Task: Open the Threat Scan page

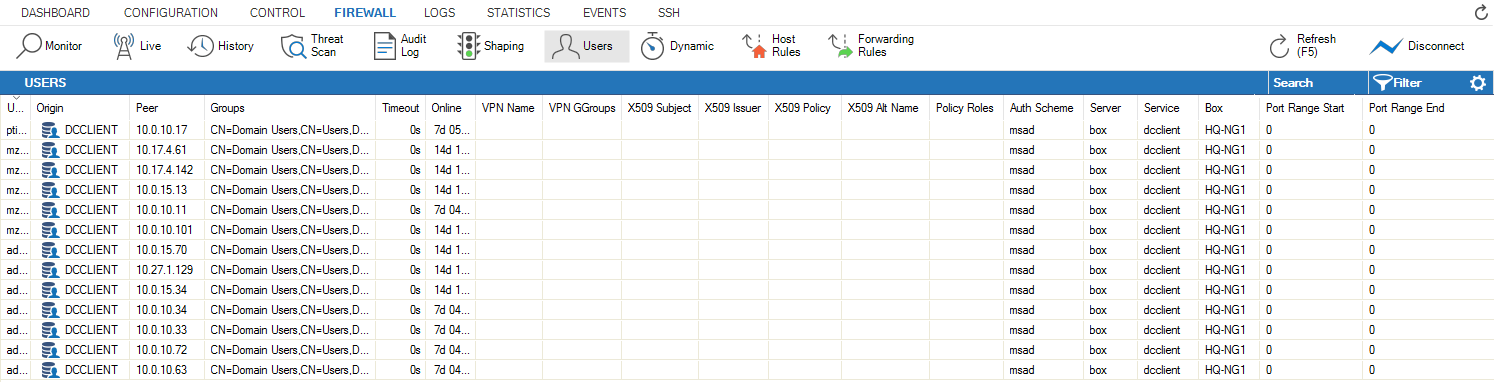Action: coord(313,46)
